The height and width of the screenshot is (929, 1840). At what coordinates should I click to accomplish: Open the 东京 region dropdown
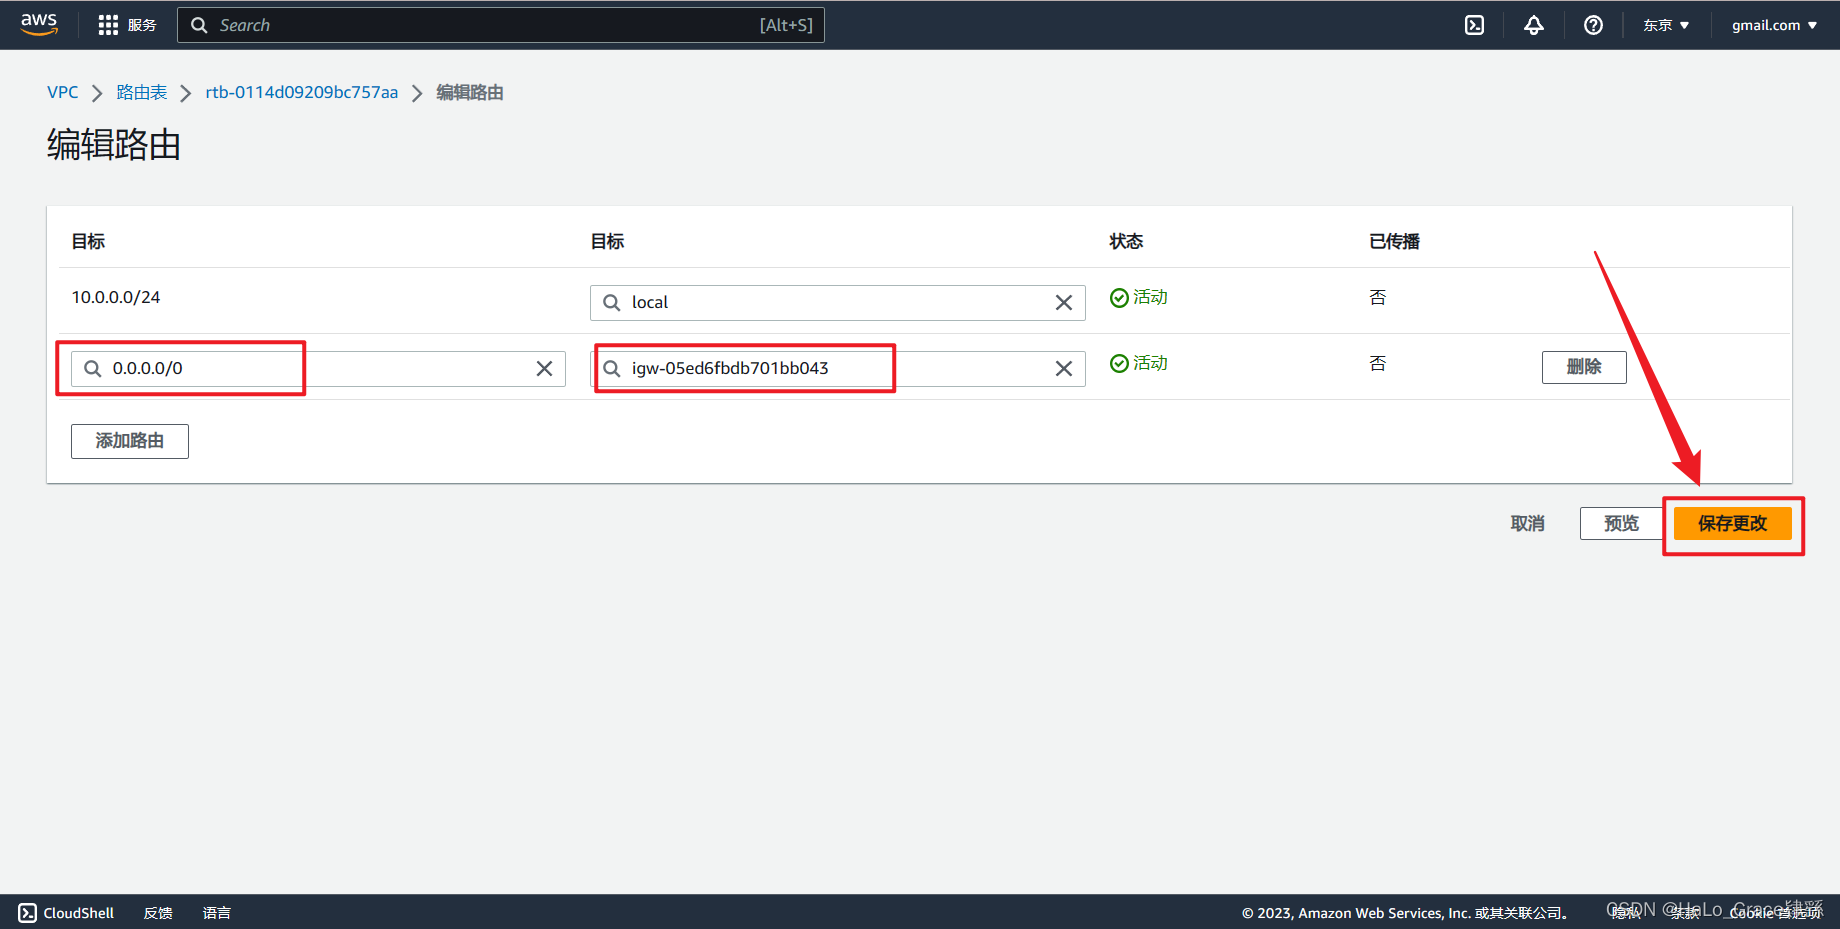click(x=1666, y=25)
